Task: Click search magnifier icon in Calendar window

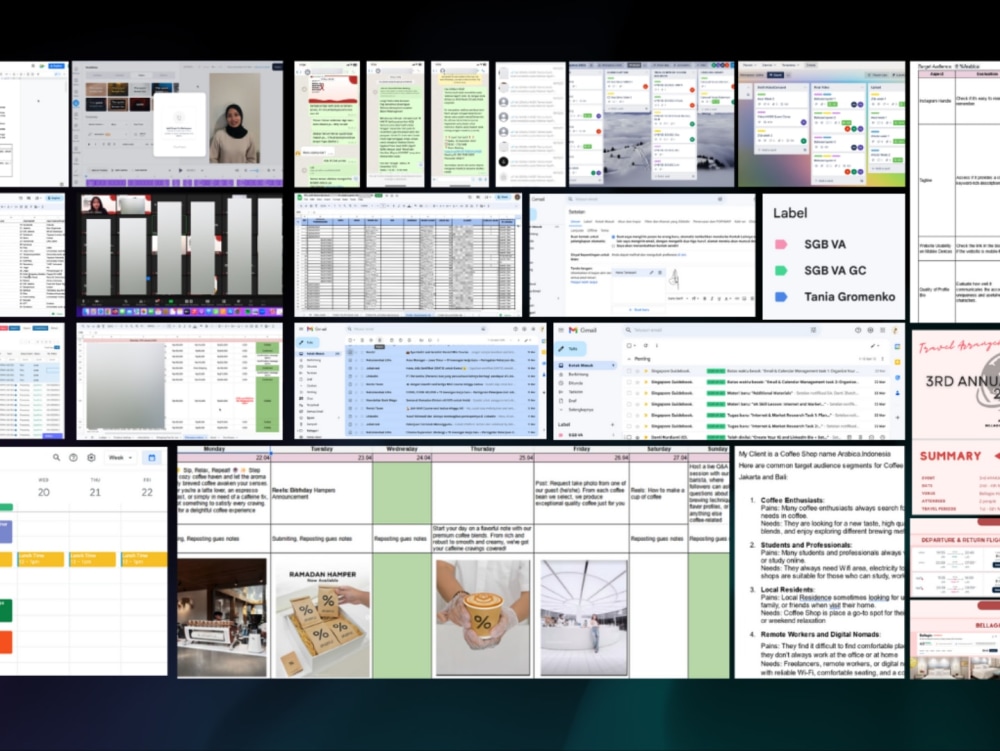Action: [x=56, y=457]
